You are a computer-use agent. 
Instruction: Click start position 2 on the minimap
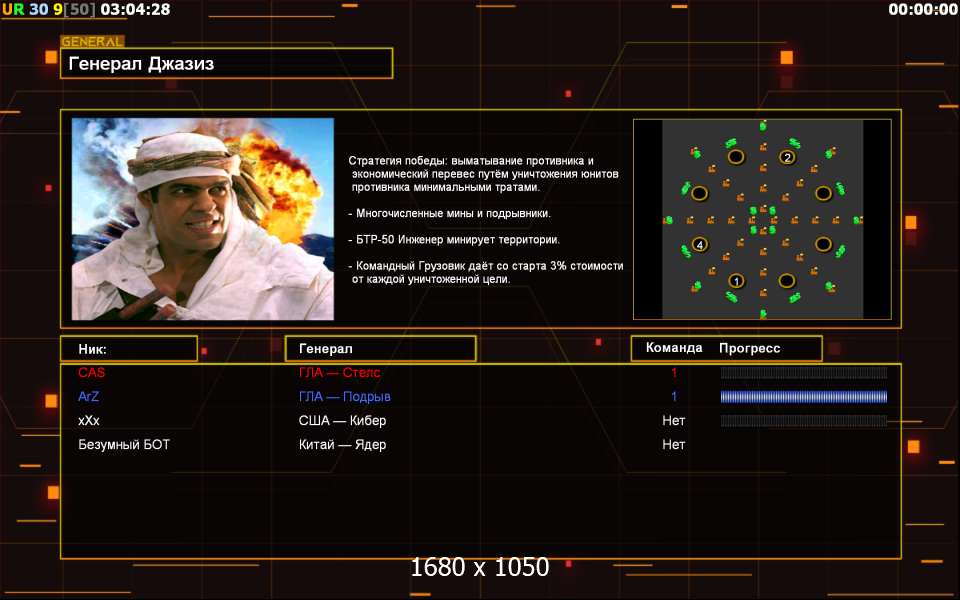click(x=787, y=157)
